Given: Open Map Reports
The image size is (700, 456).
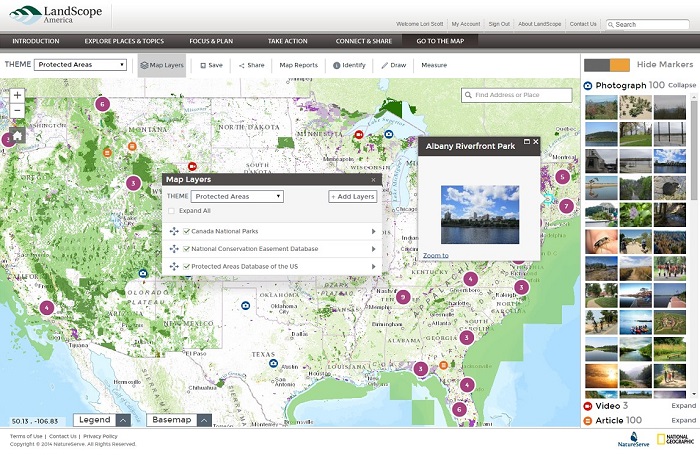Looking at the screenshot, I should click(x=298, y=65).
